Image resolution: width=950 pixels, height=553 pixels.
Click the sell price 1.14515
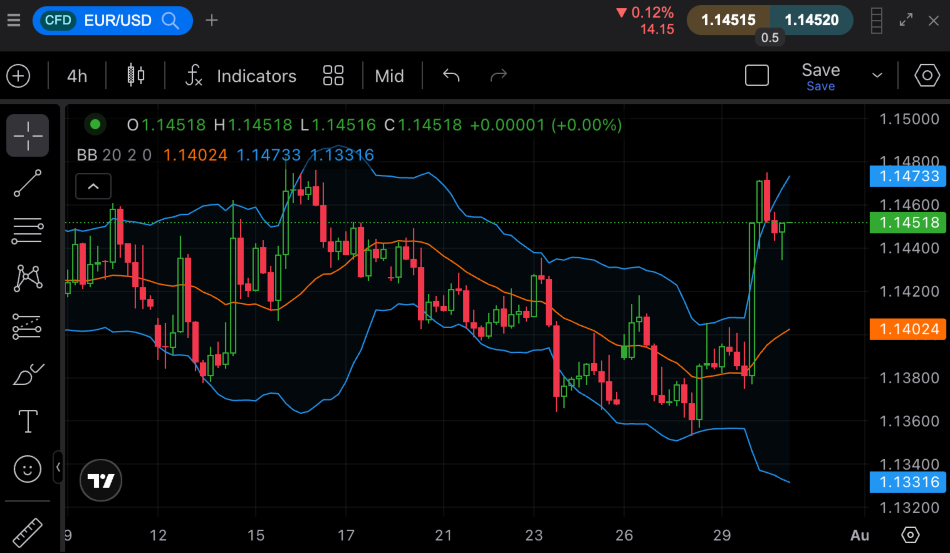(x=728, y=20)
